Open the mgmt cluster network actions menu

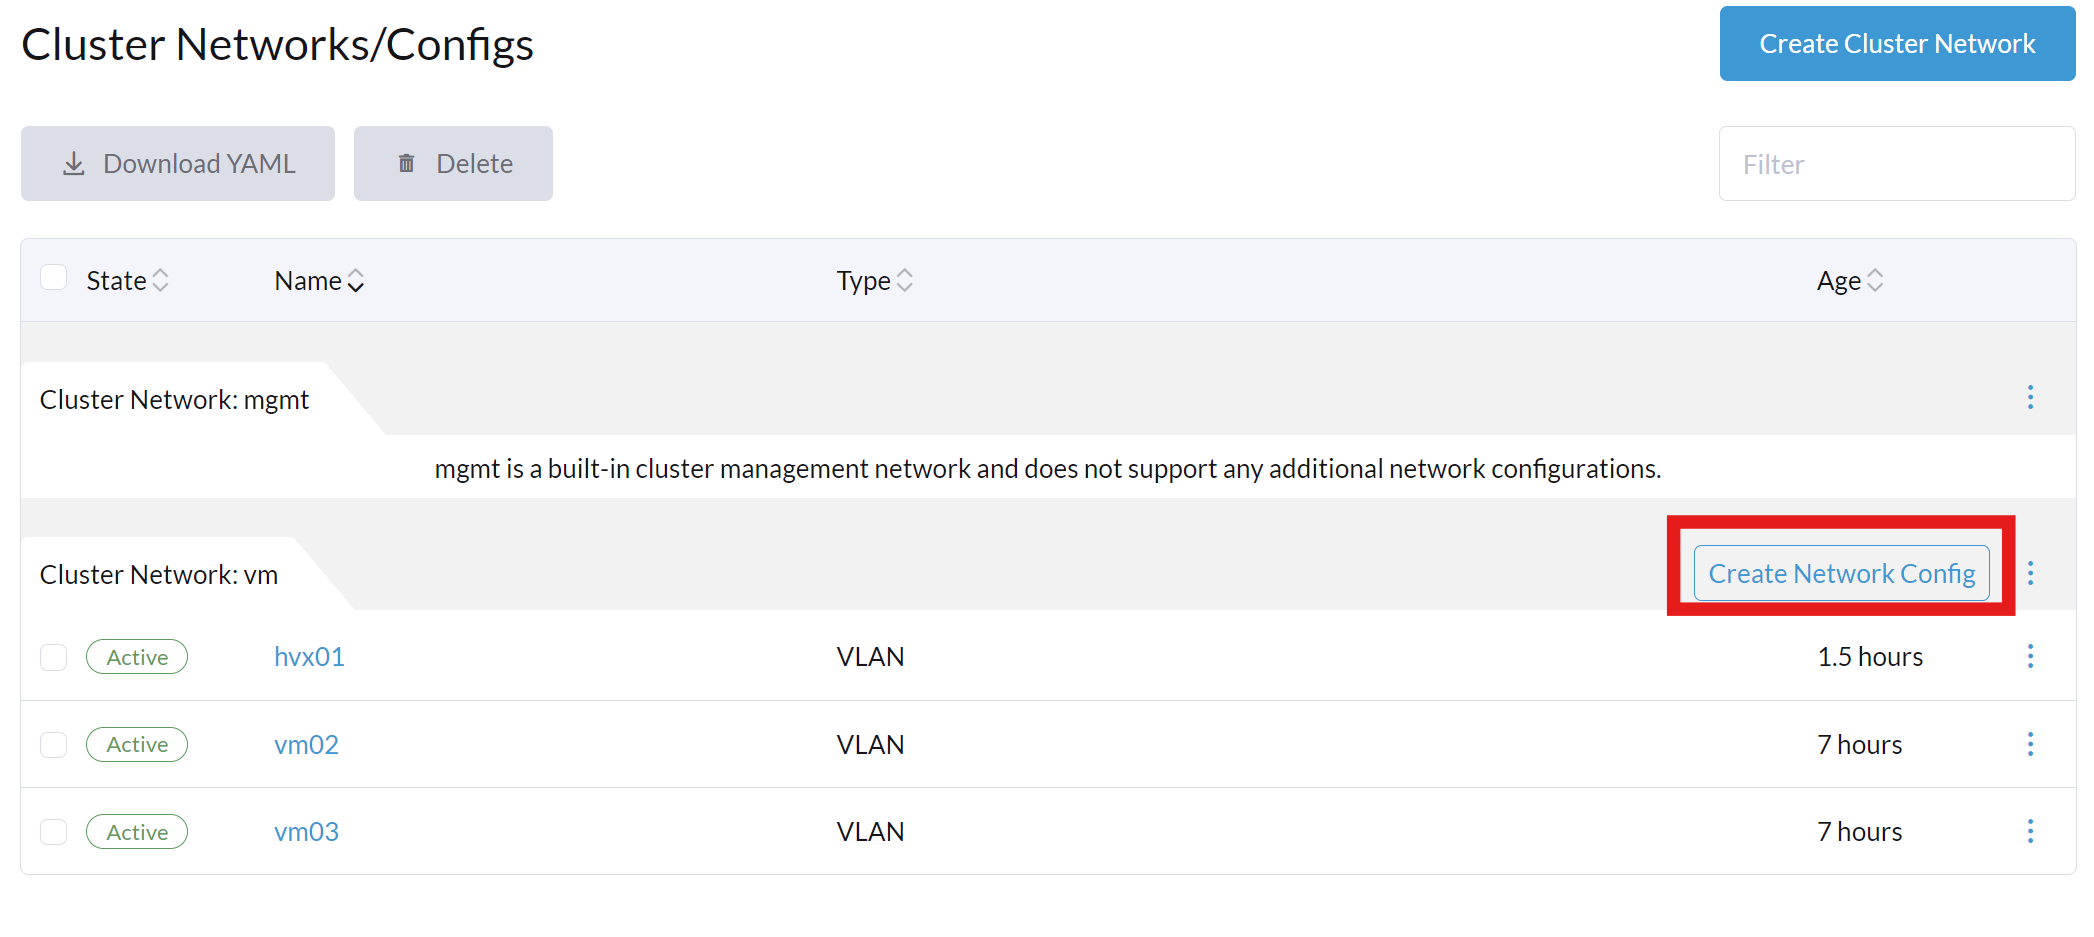[2030, 398]
